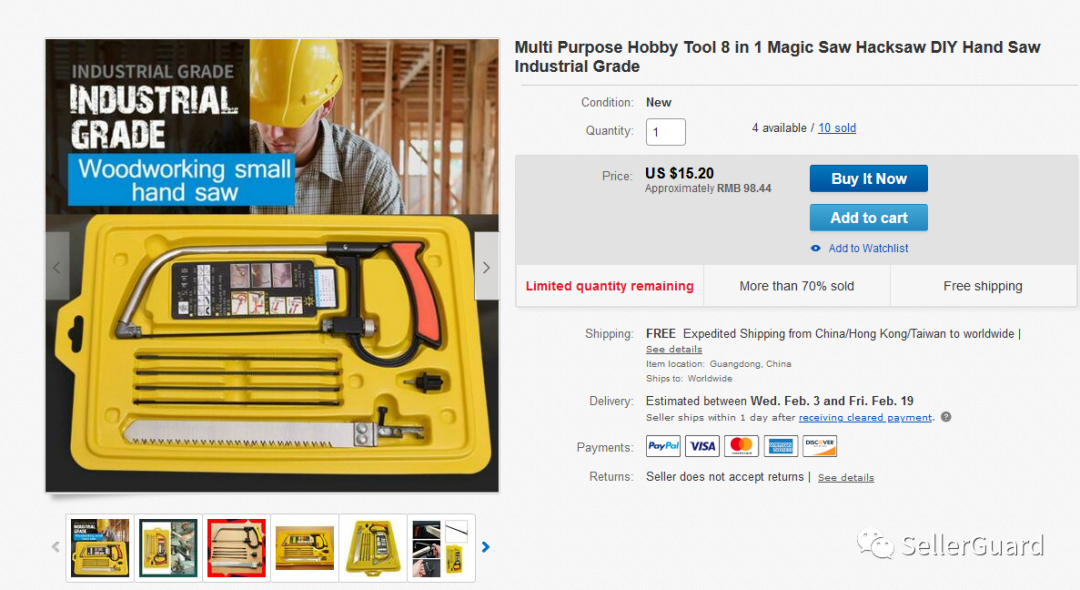Click the American Express payment icon

click(780, 446)
